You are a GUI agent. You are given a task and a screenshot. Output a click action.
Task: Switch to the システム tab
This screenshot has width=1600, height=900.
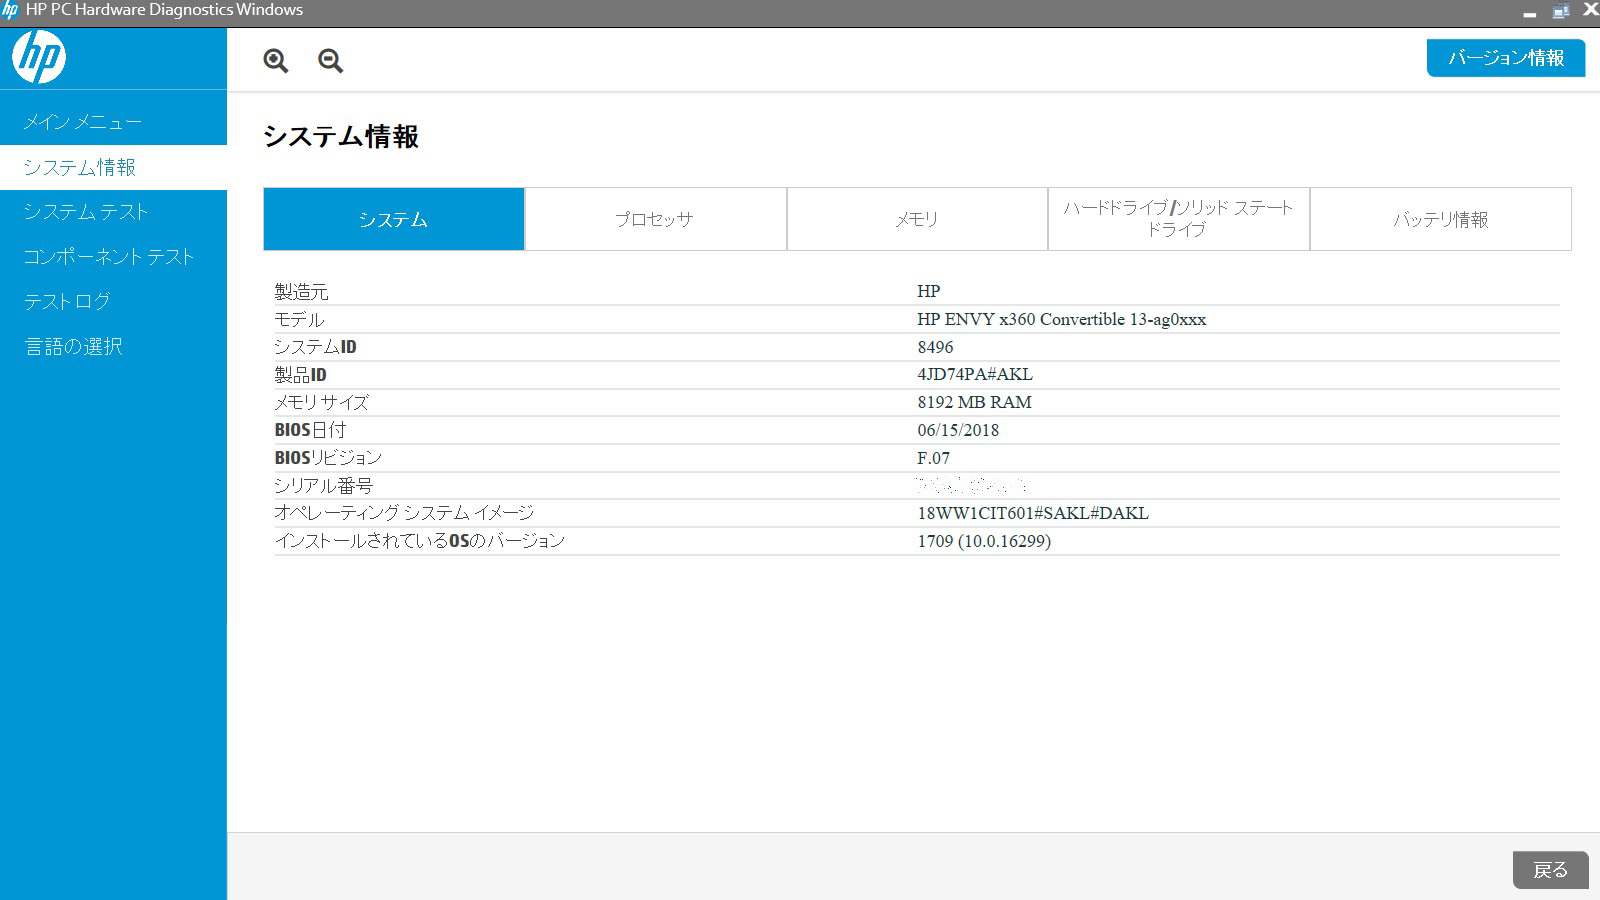pyautogui.click(x=394, y=219)
